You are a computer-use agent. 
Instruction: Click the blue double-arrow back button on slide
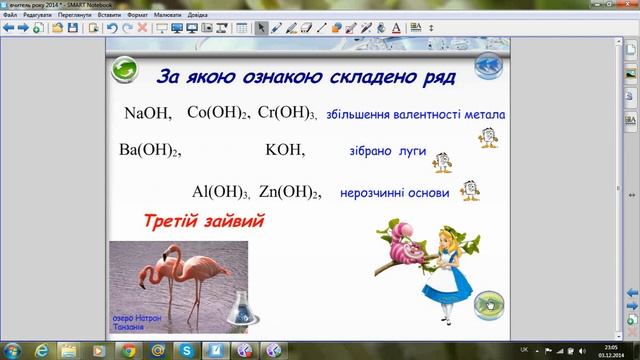pyautogui.click(x=489, y=65)
